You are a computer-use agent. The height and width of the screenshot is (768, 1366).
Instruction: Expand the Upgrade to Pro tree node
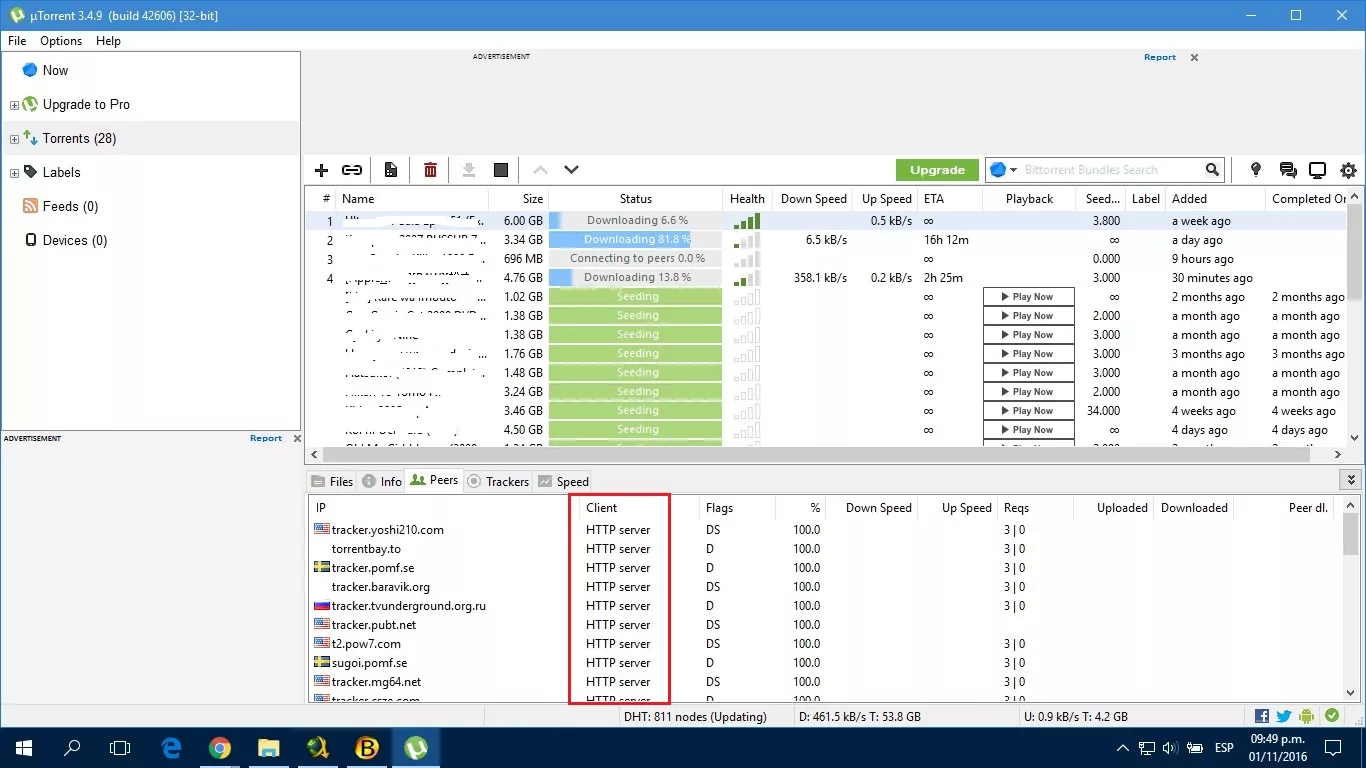pyautogui.click(x=14, y=105)
